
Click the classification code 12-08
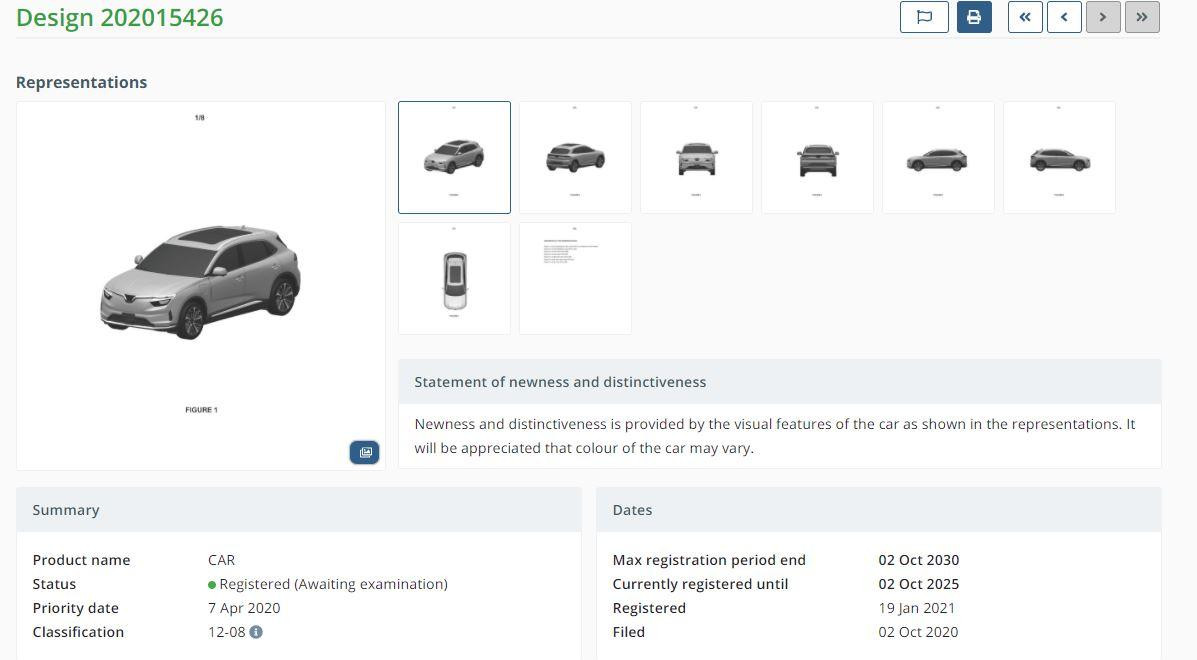coord(226,632)
